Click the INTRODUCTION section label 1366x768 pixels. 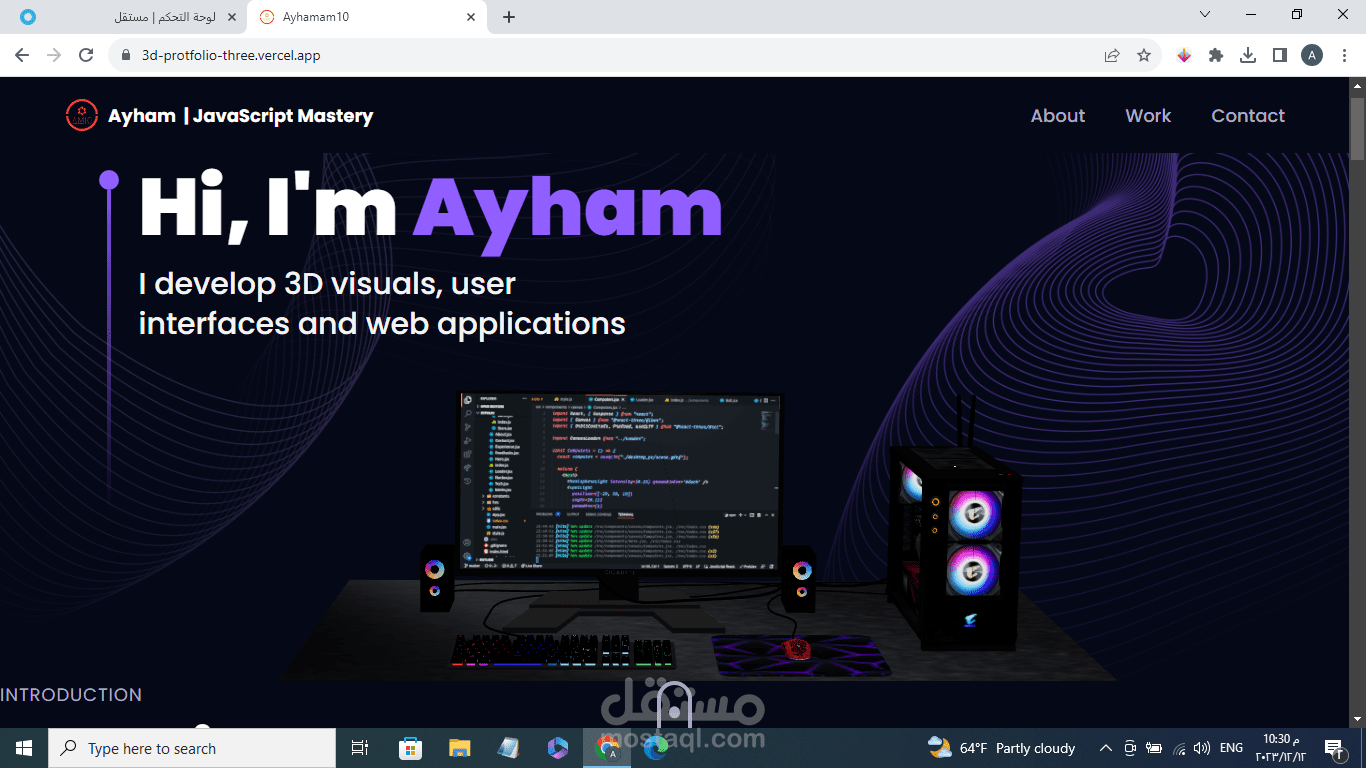click(x=71, y=695)
